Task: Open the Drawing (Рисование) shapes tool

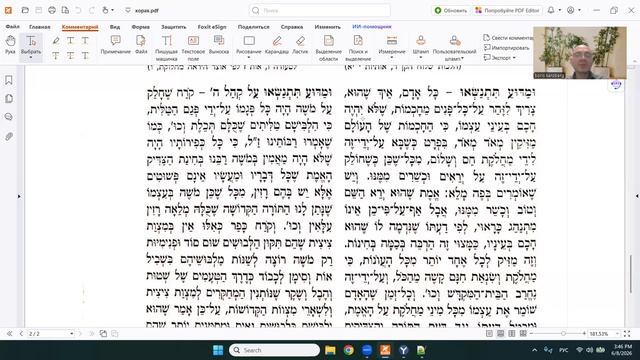Action: point(249,44)
